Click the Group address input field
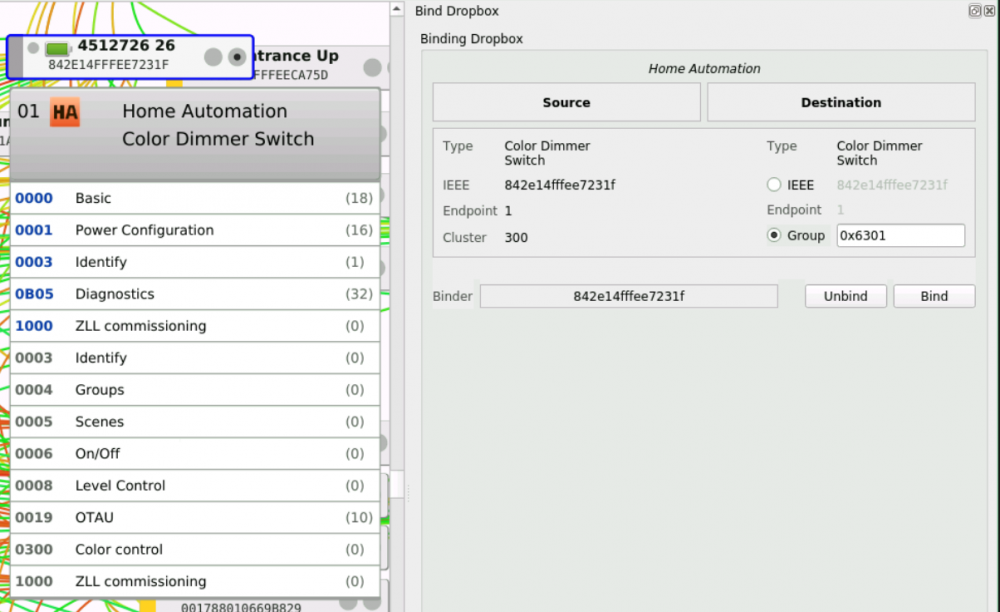Viewport: 1000px width, 612px height. [x=900, y=236]
